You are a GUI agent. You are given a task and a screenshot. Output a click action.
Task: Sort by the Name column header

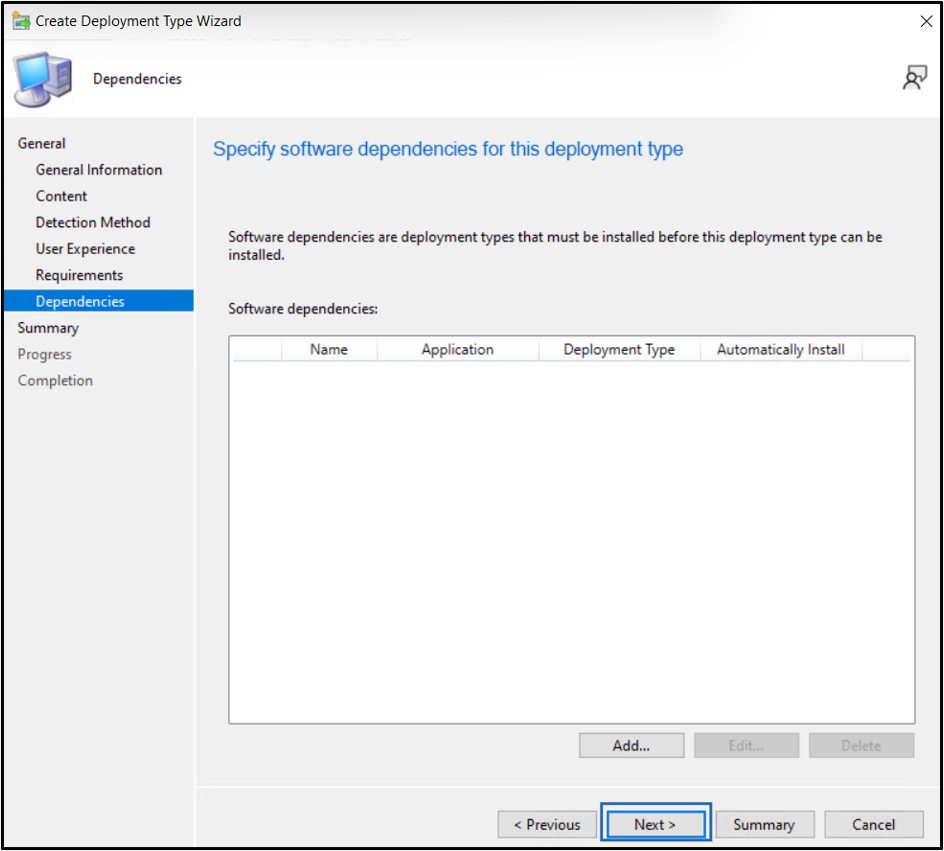click(329, 350)
